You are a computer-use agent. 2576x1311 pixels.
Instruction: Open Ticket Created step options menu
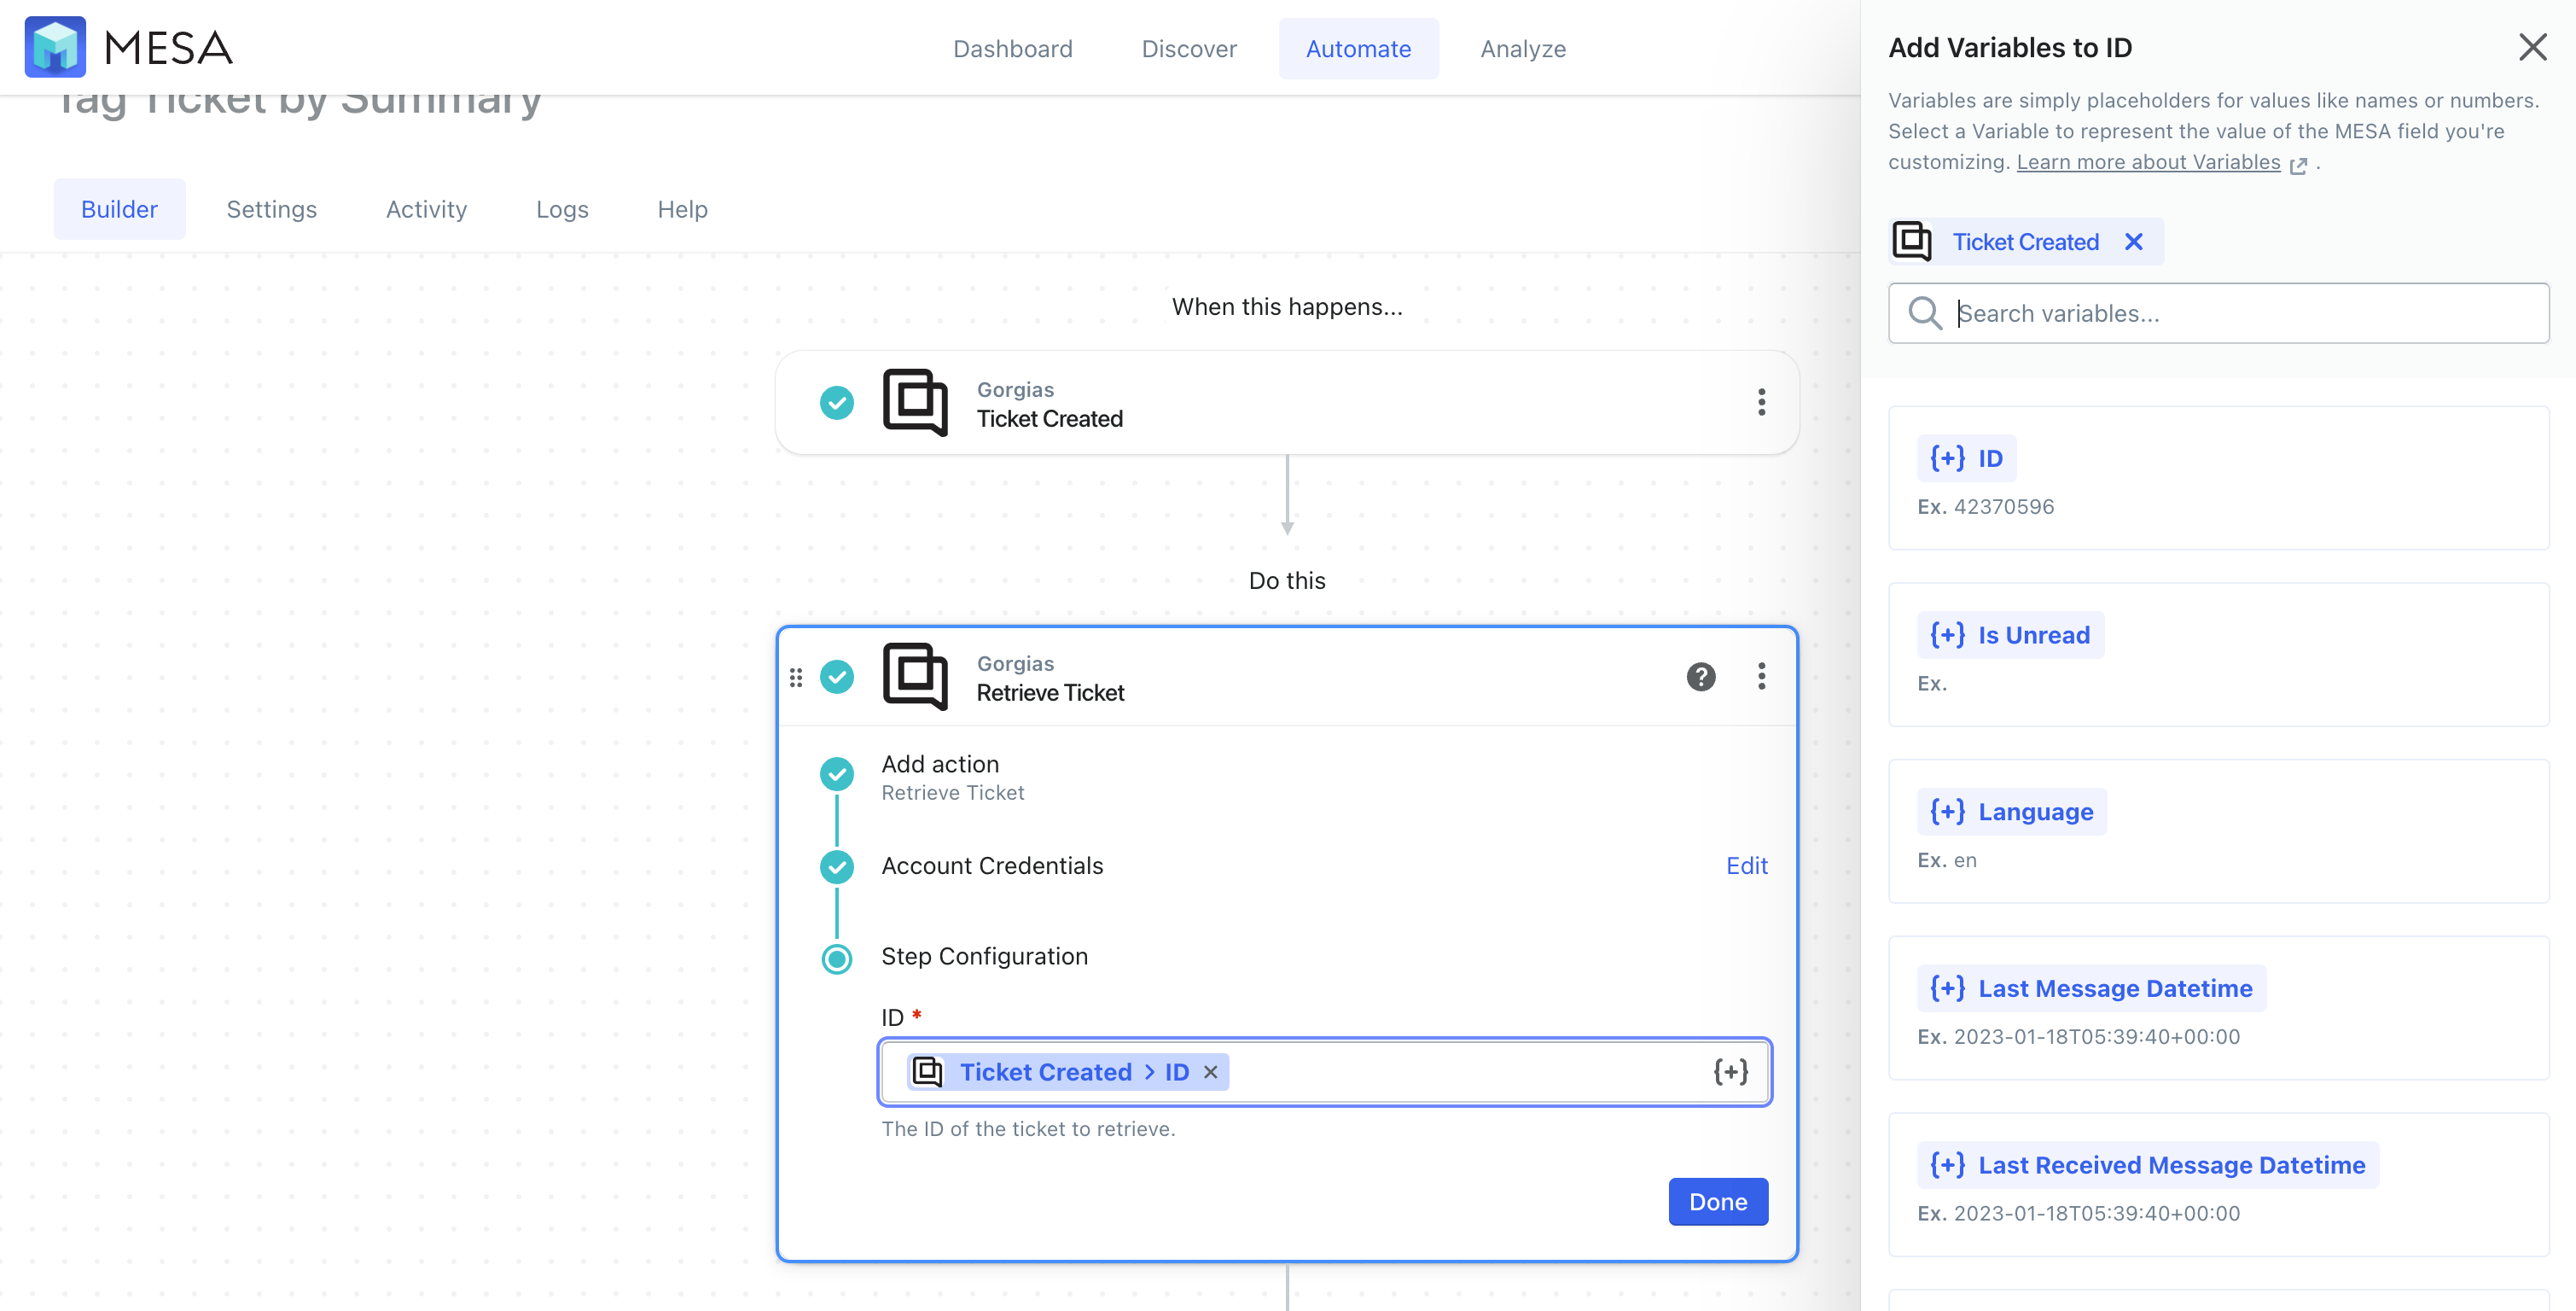[x=1761, y=402]
